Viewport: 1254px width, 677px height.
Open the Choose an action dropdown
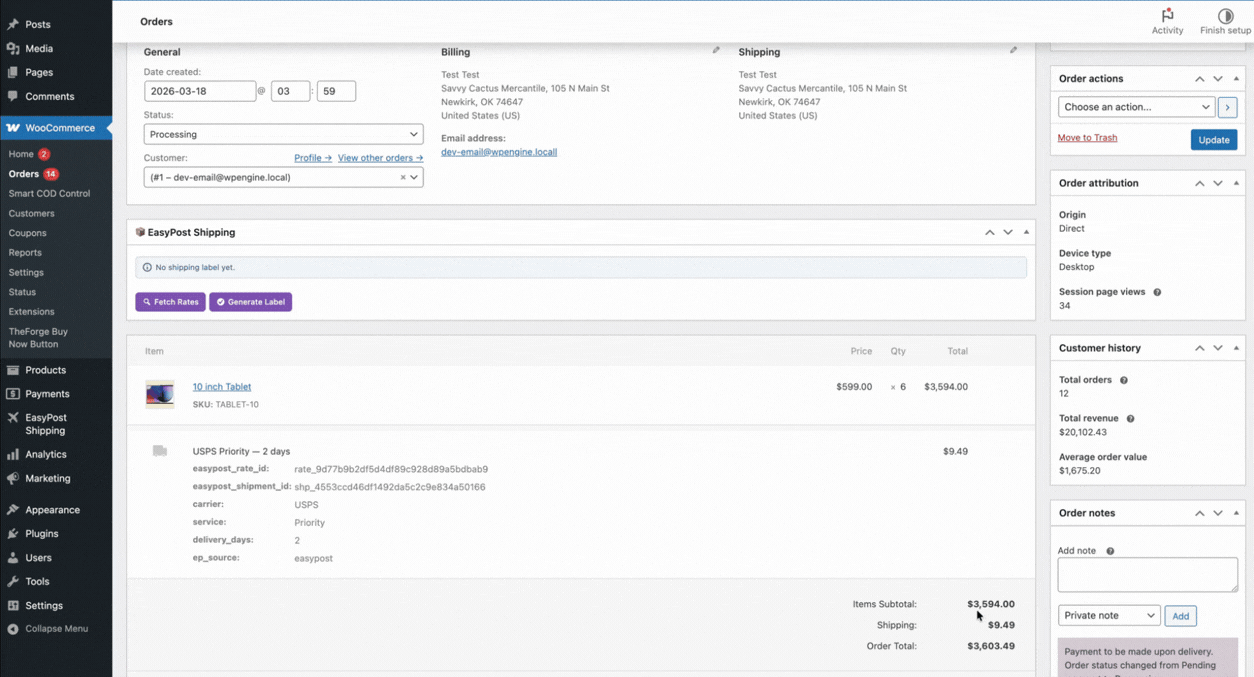(1135, 106)
